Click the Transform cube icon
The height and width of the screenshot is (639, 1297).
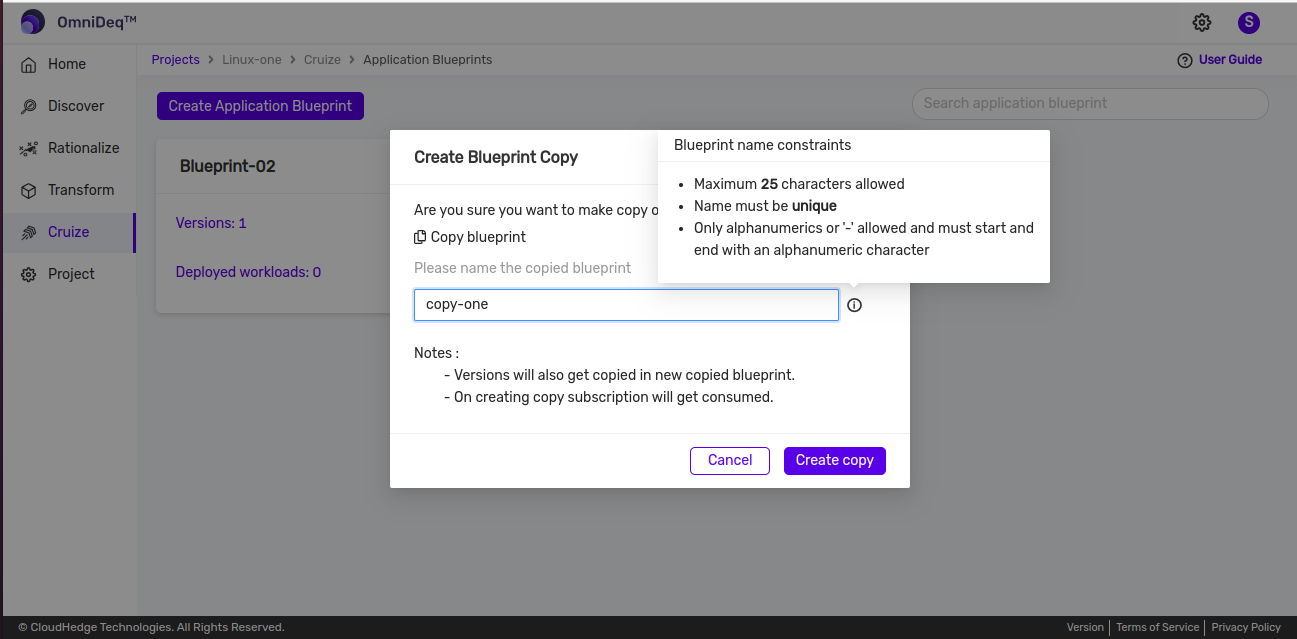[29, 190]
